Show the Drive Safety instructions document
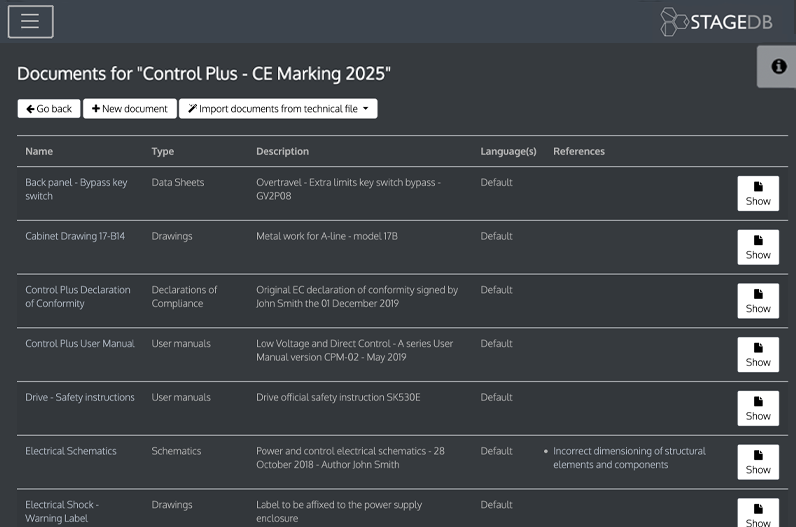Screen dimensions: 796x527 tap(758, 408)
